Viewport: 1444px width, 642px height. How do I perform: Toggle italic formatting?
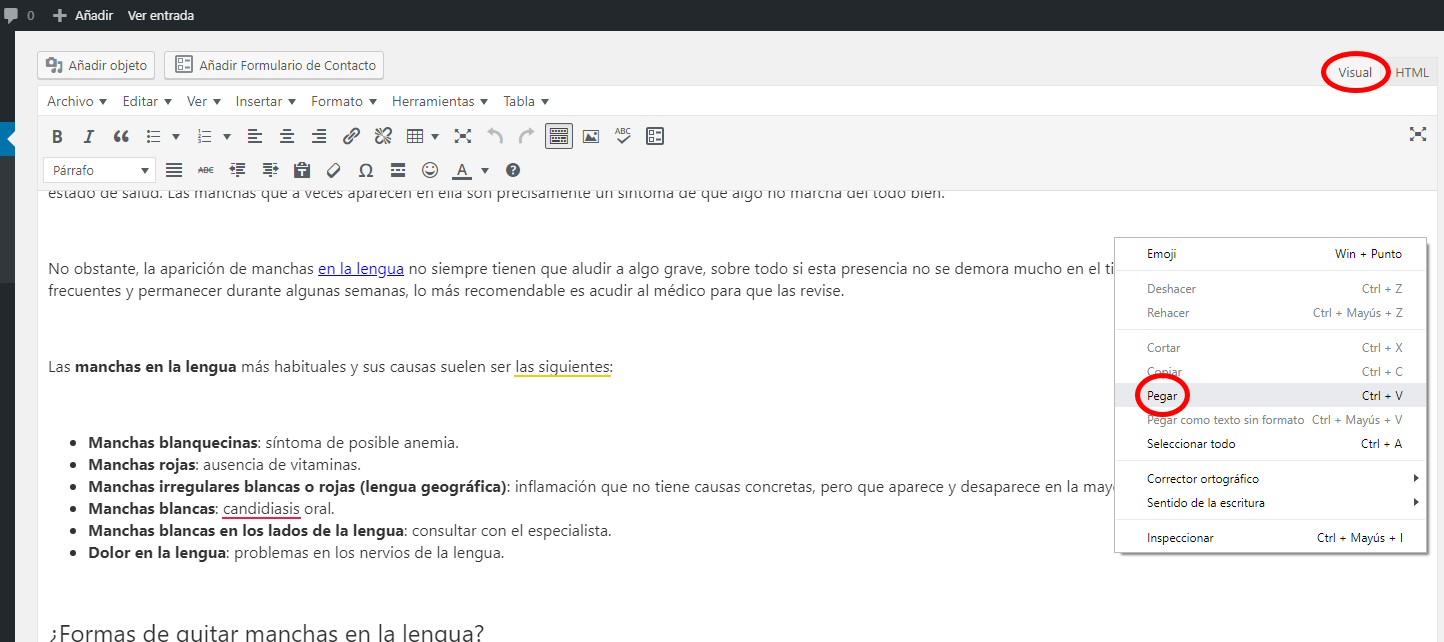coord(89,137)
